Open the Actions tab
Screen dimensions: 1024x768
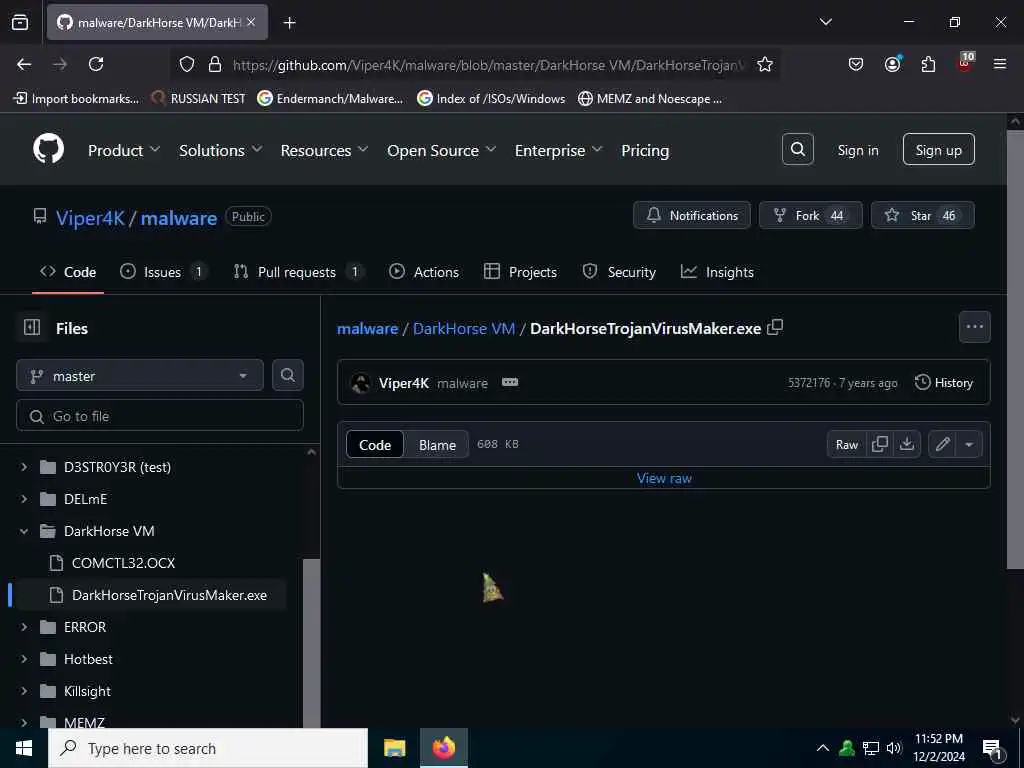tap(424, 272)
